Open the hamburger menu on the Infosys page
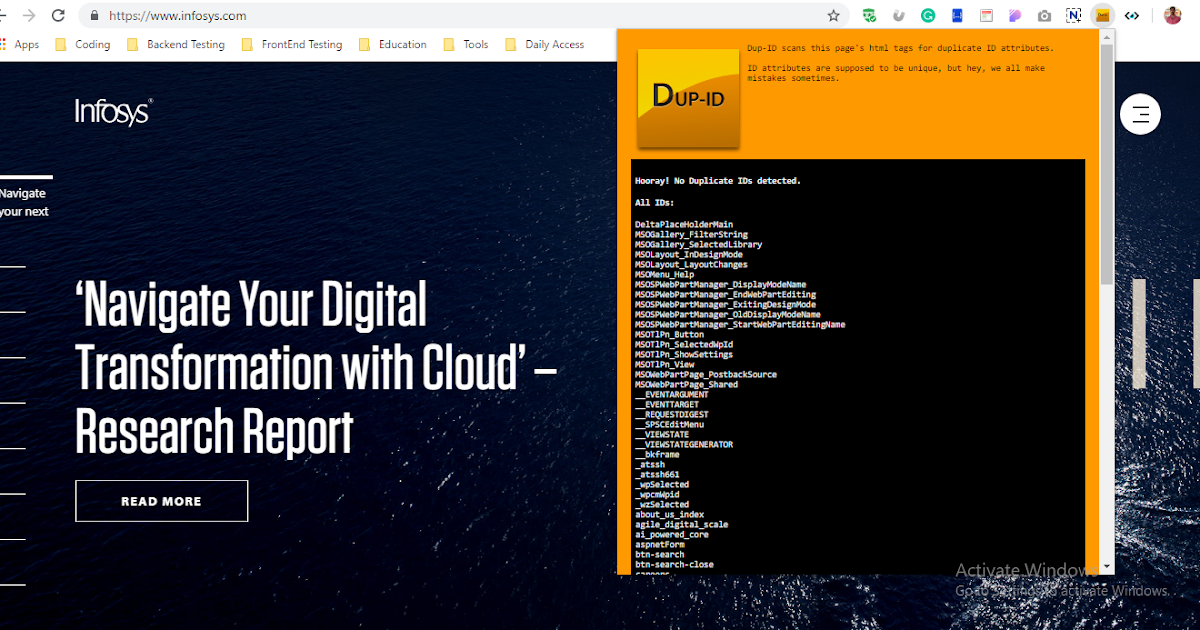1200x630 pixels. tap(1140, 114)
